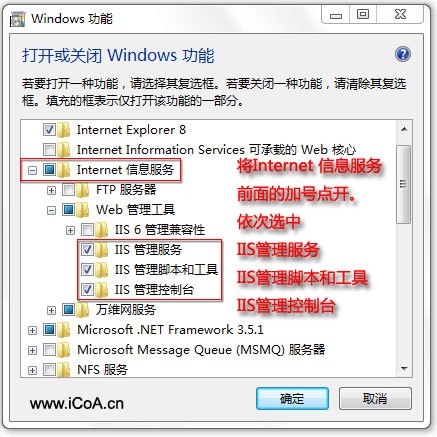Image resolution: width=437 pixels, height=437 pixels.
Task: Click the 确定 button
Action: point(292,399)
